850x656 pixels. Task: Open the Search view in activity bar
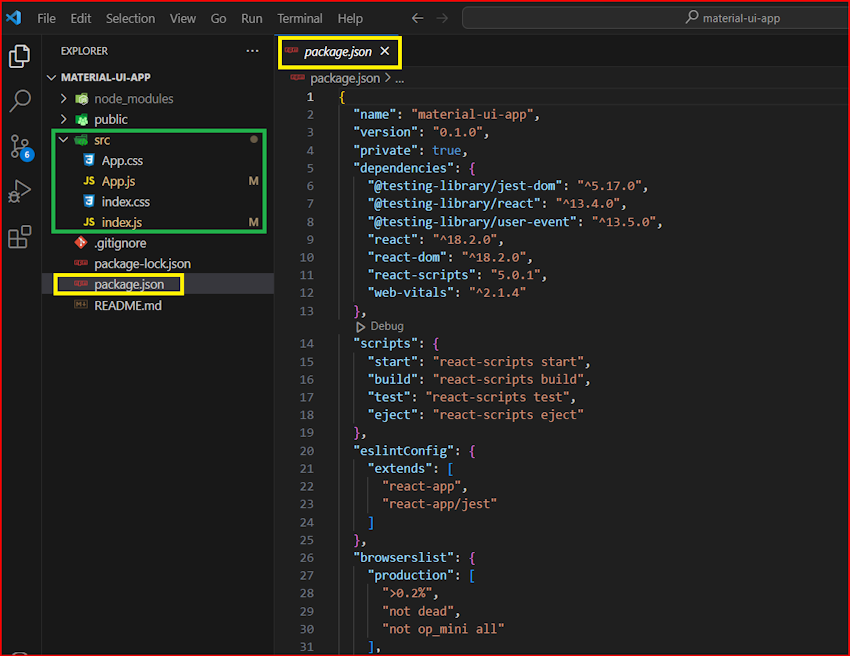click(x=19, y=101)
